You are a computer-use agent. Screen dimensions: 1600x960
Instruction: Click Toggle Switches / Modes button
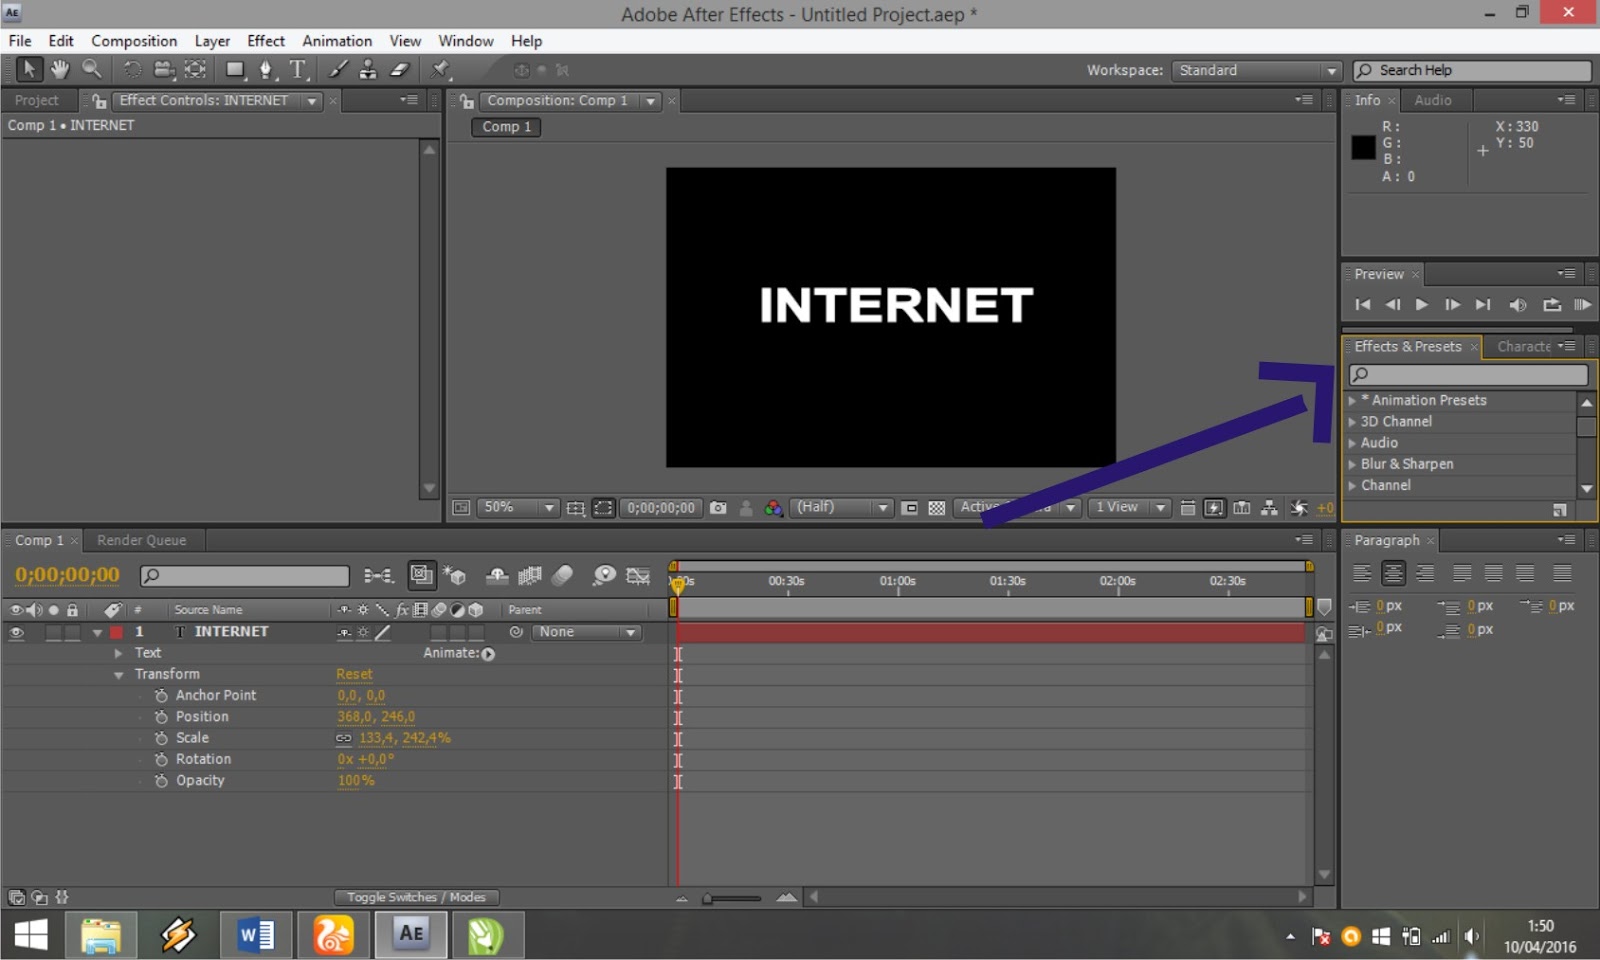point(416,897)
